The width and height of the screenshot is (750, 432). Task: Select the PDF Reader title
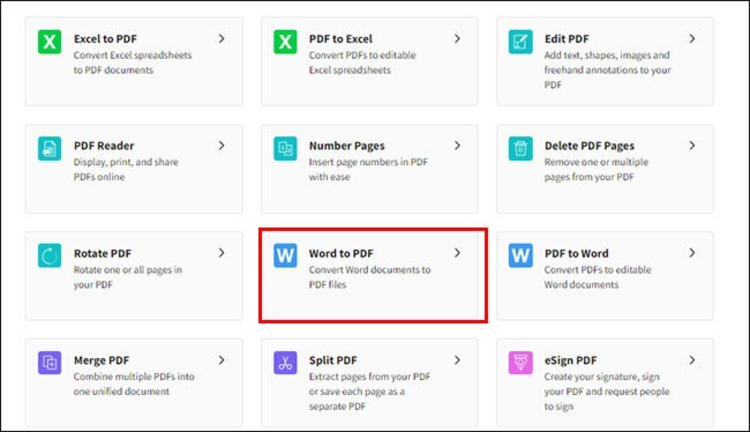(x=104, y=146)
